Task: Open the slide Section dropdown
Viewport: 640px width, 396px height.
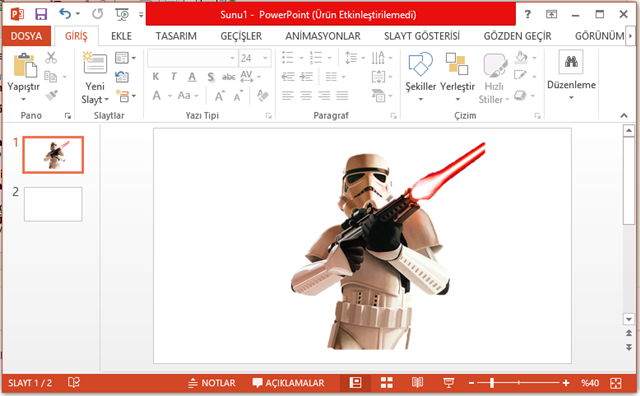Action: point(126,96)
